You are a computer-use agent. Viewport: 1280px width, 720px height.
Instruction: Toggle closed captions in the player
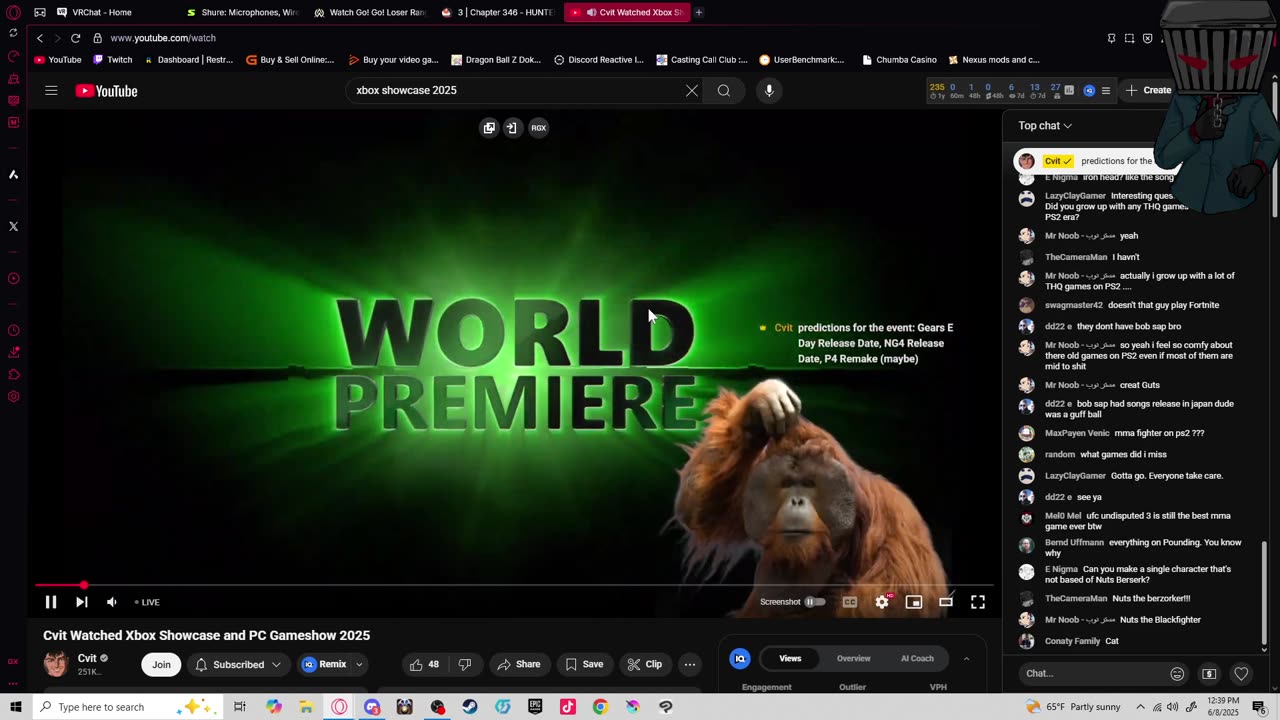point(850,602)
